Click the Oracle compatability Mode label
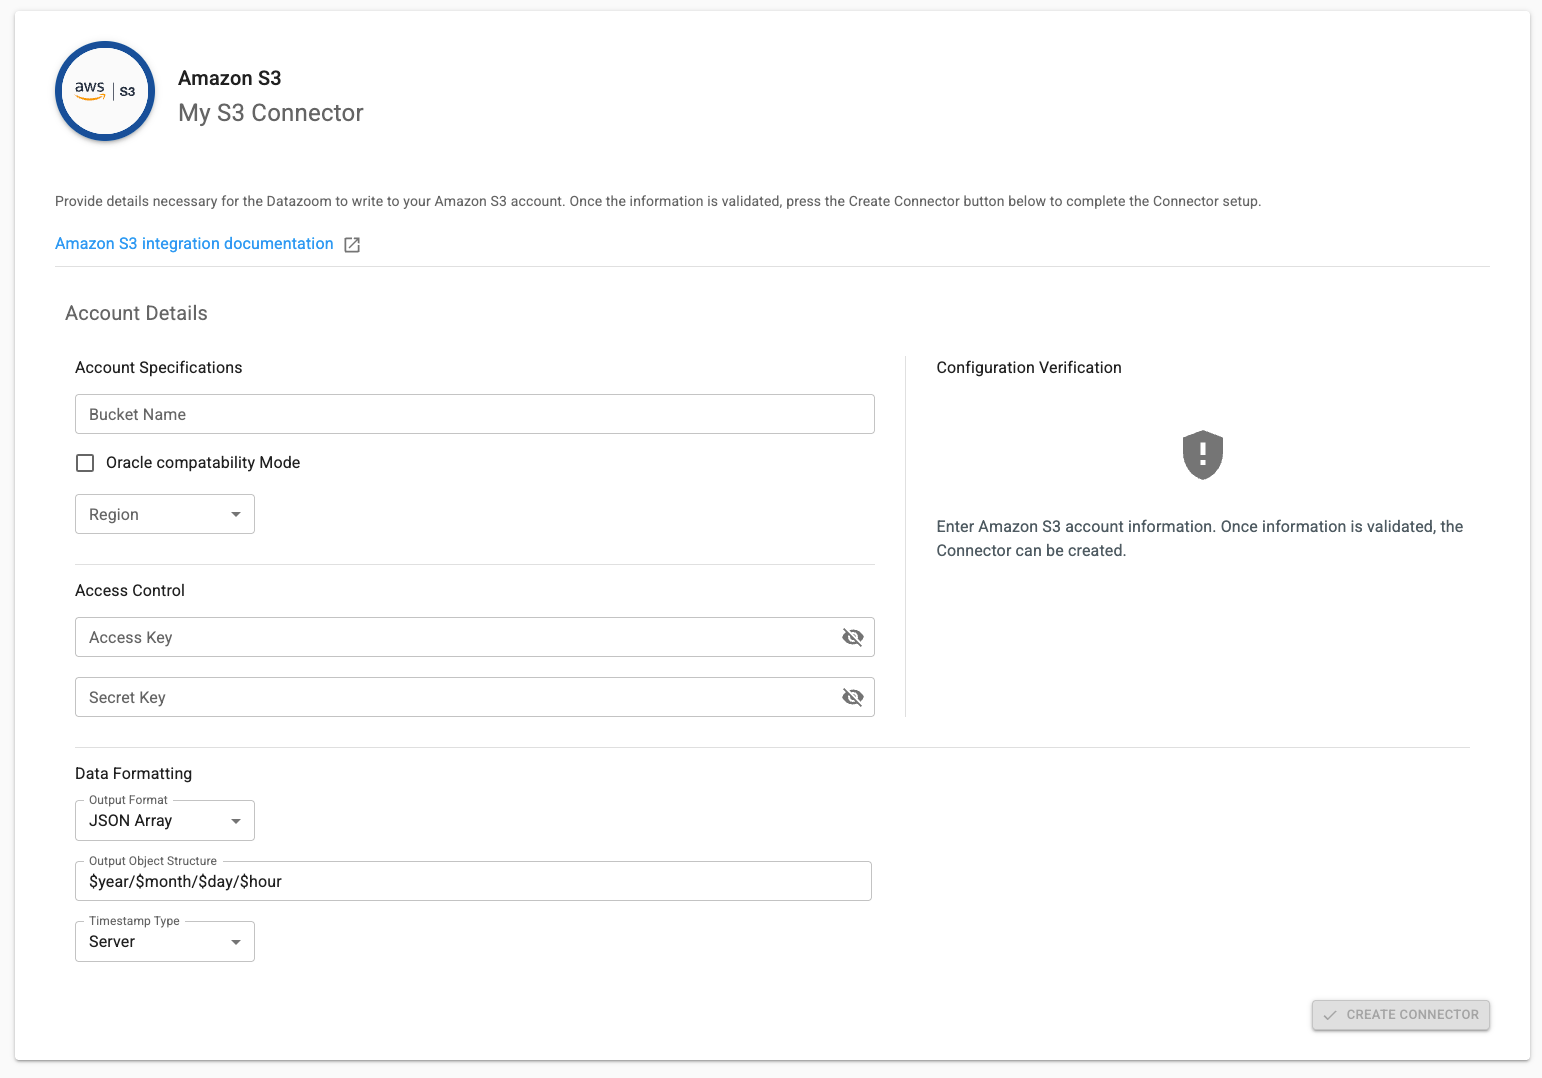This screenshot has width=1542, height=1078. 203,463
